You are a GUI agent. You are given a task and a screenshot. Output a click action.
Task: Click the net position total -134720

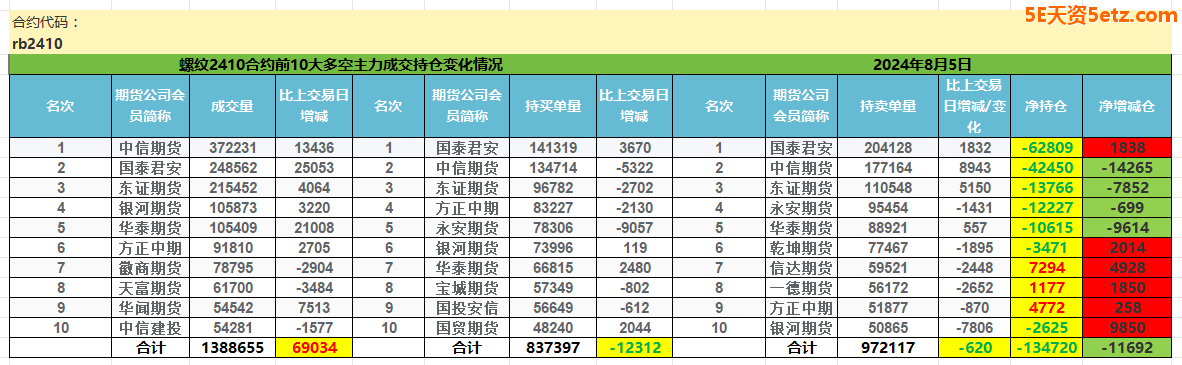click(1046, 348)
